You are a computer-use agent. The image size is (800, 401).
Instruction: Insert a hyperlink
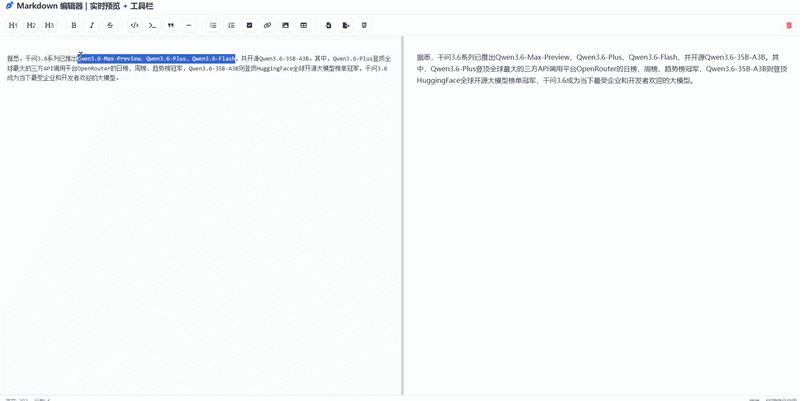tap(267, 25)
